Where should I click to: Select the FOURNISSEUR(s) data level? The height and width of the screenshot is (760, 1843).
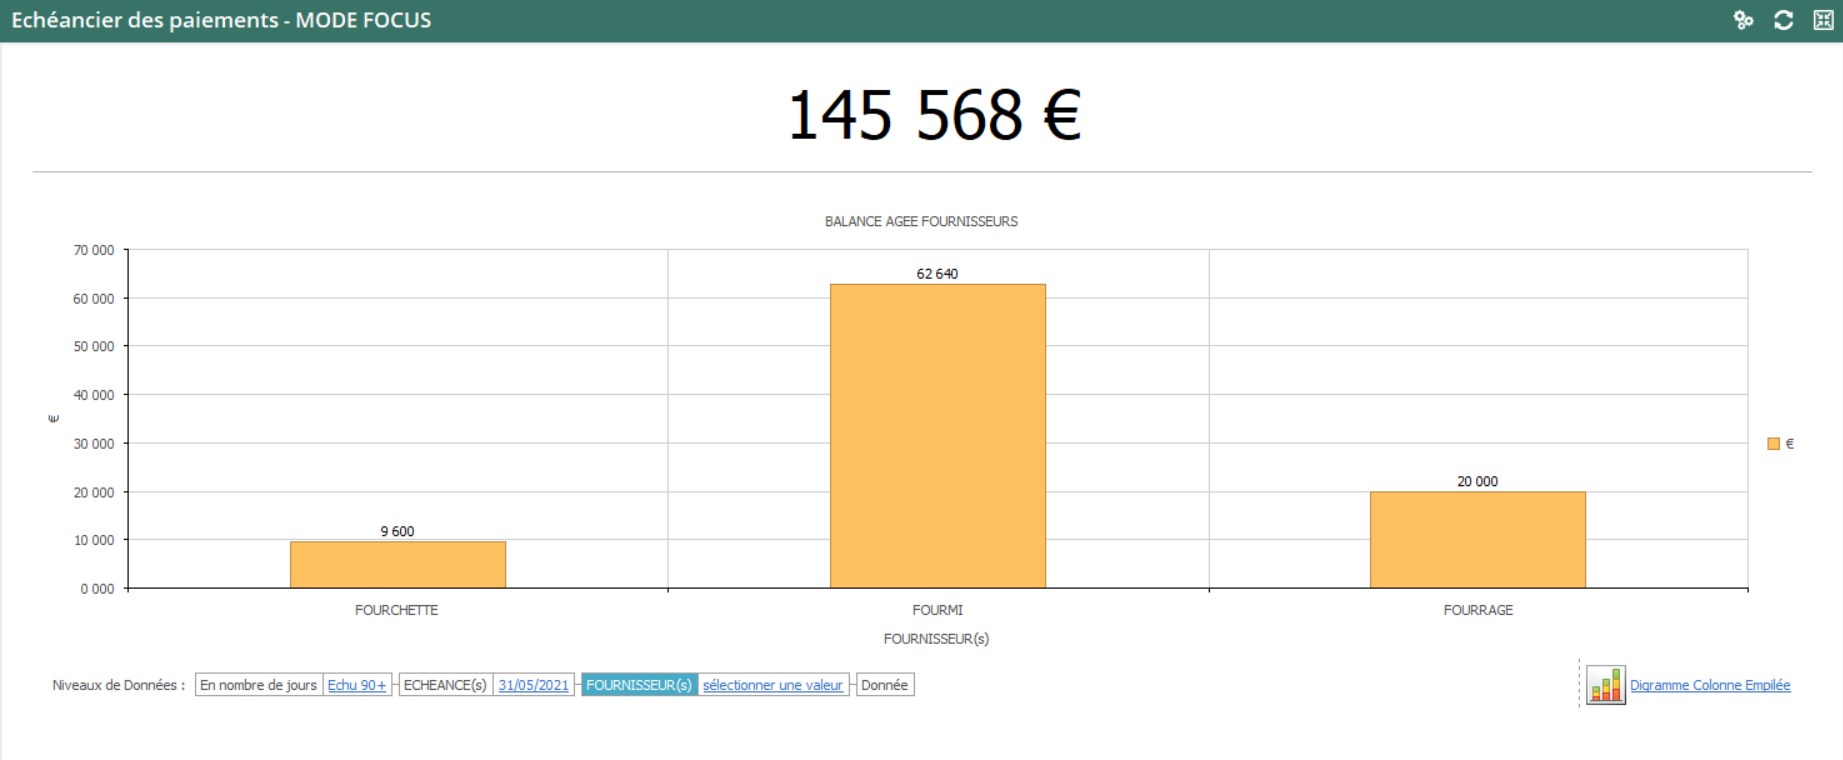639,685
